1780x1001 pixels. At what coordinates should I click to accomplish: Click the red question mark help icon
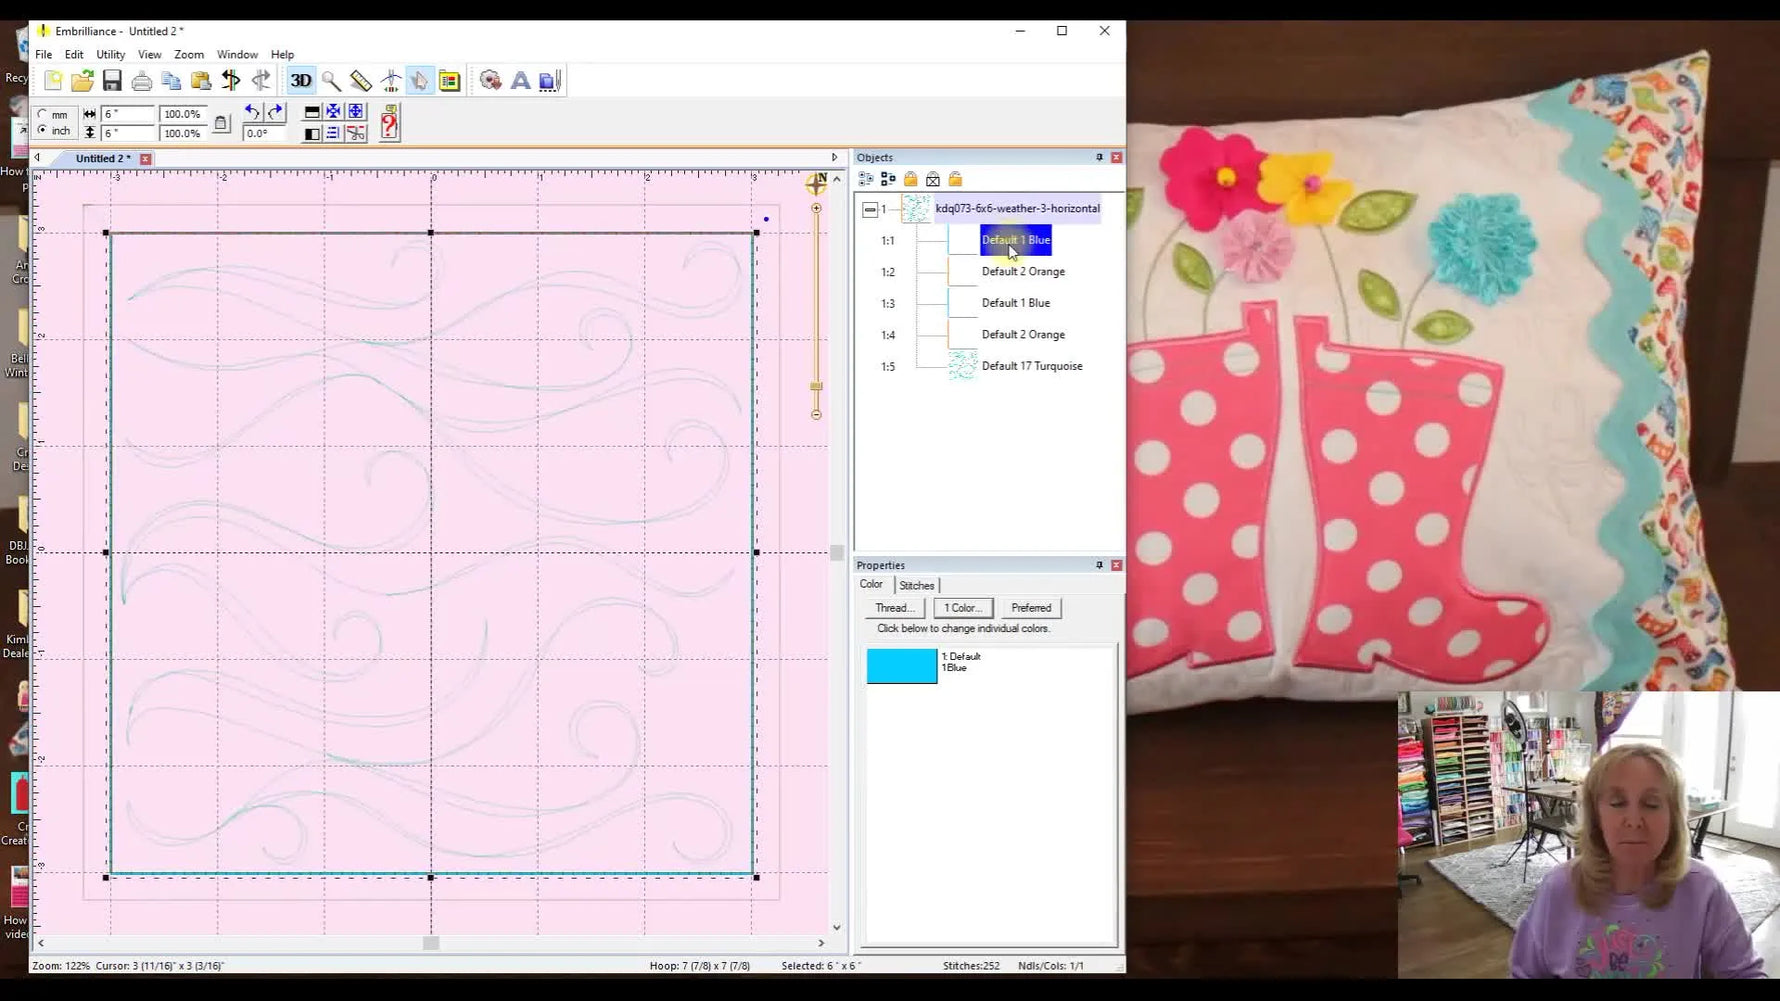pyautogui.click(x=390, y=123)
